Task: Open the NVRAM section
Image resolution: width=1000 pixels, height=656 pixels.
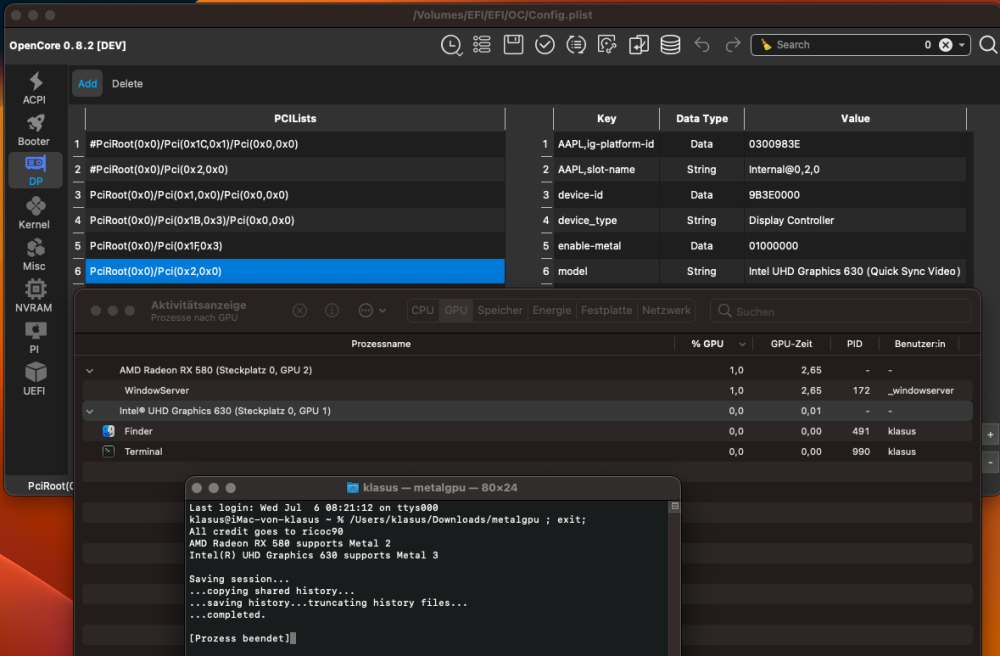Action: coord(34,296)
